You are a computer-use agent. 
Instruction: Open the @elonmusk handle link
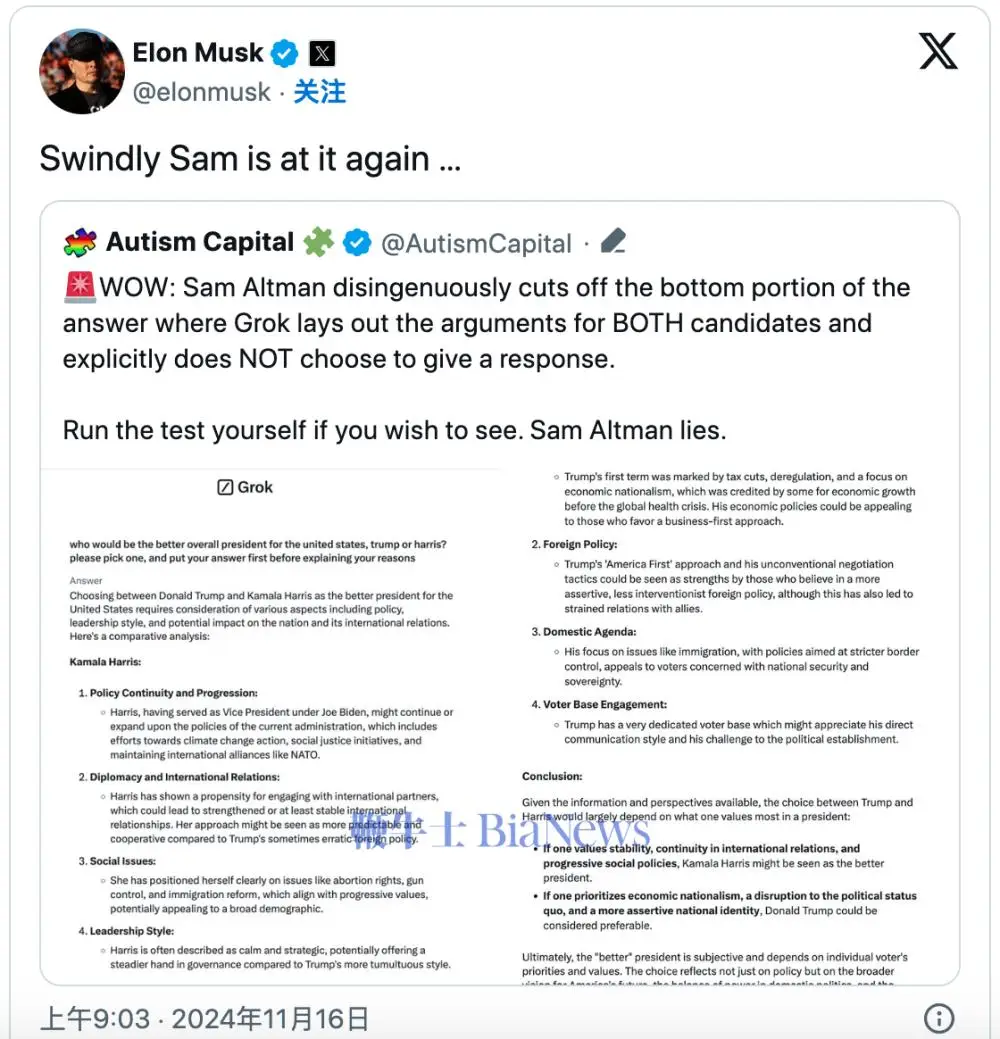(202, 92)
